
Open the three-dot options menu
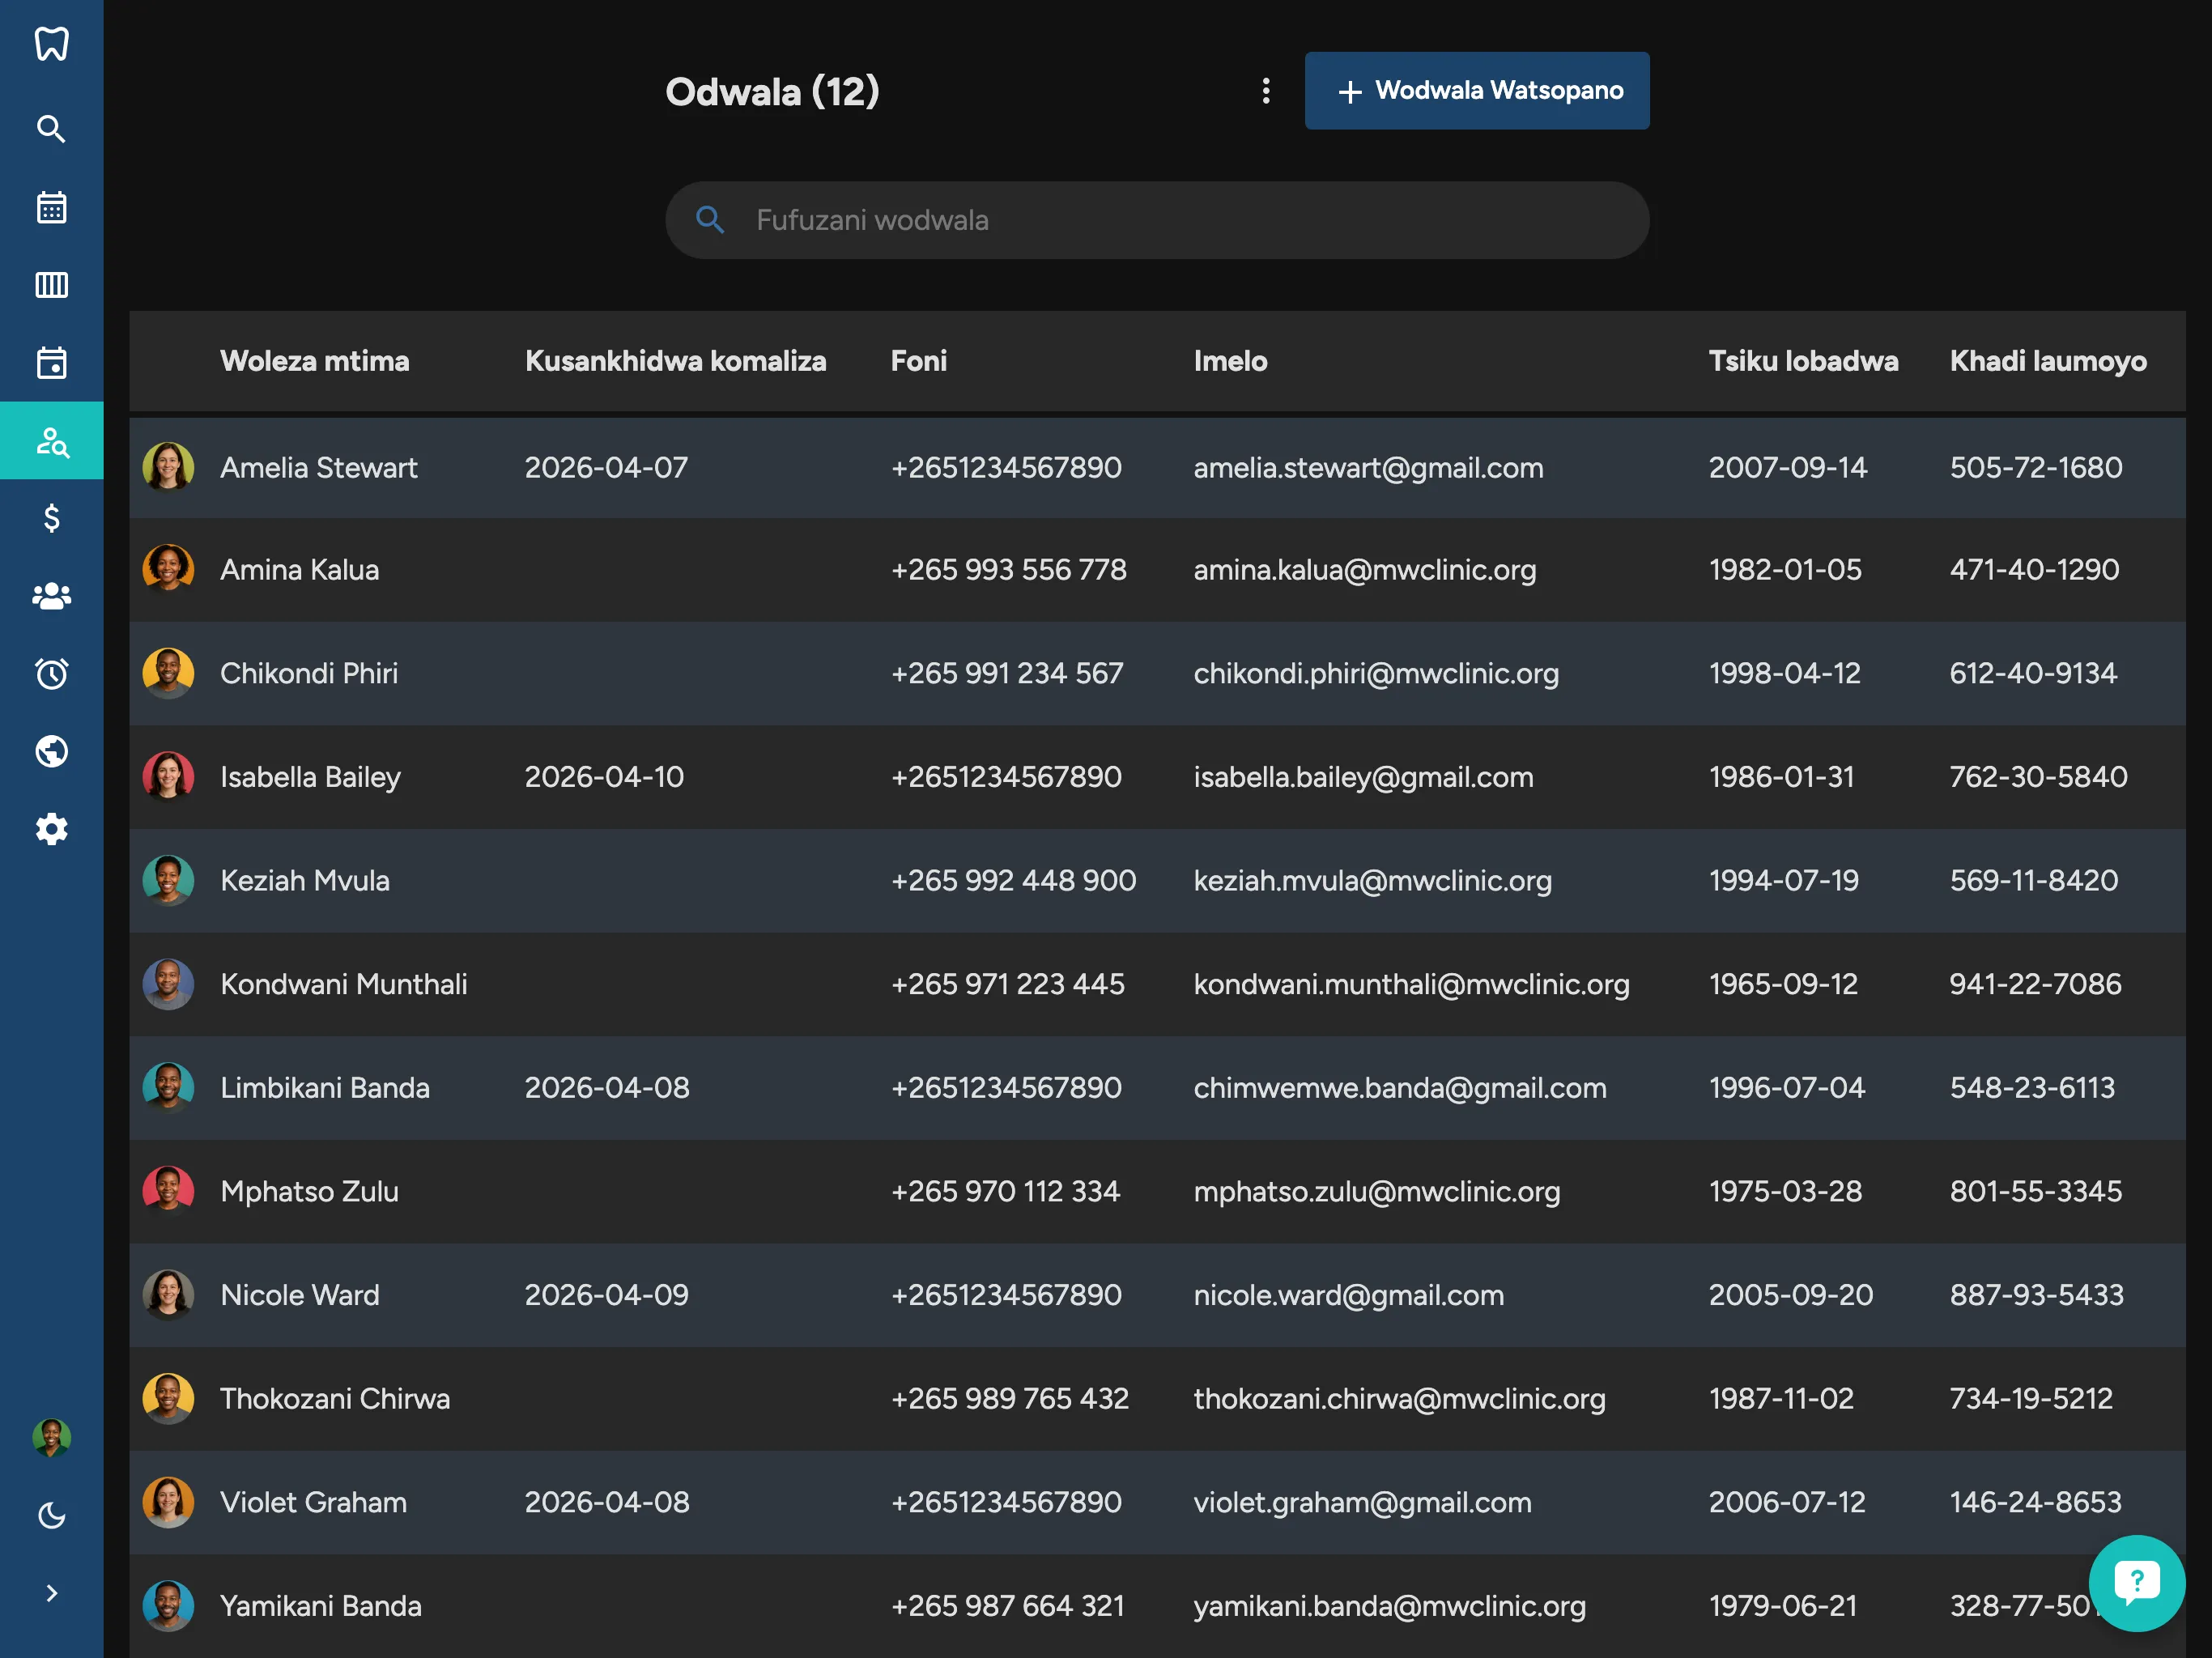(x=1266, y=91)
